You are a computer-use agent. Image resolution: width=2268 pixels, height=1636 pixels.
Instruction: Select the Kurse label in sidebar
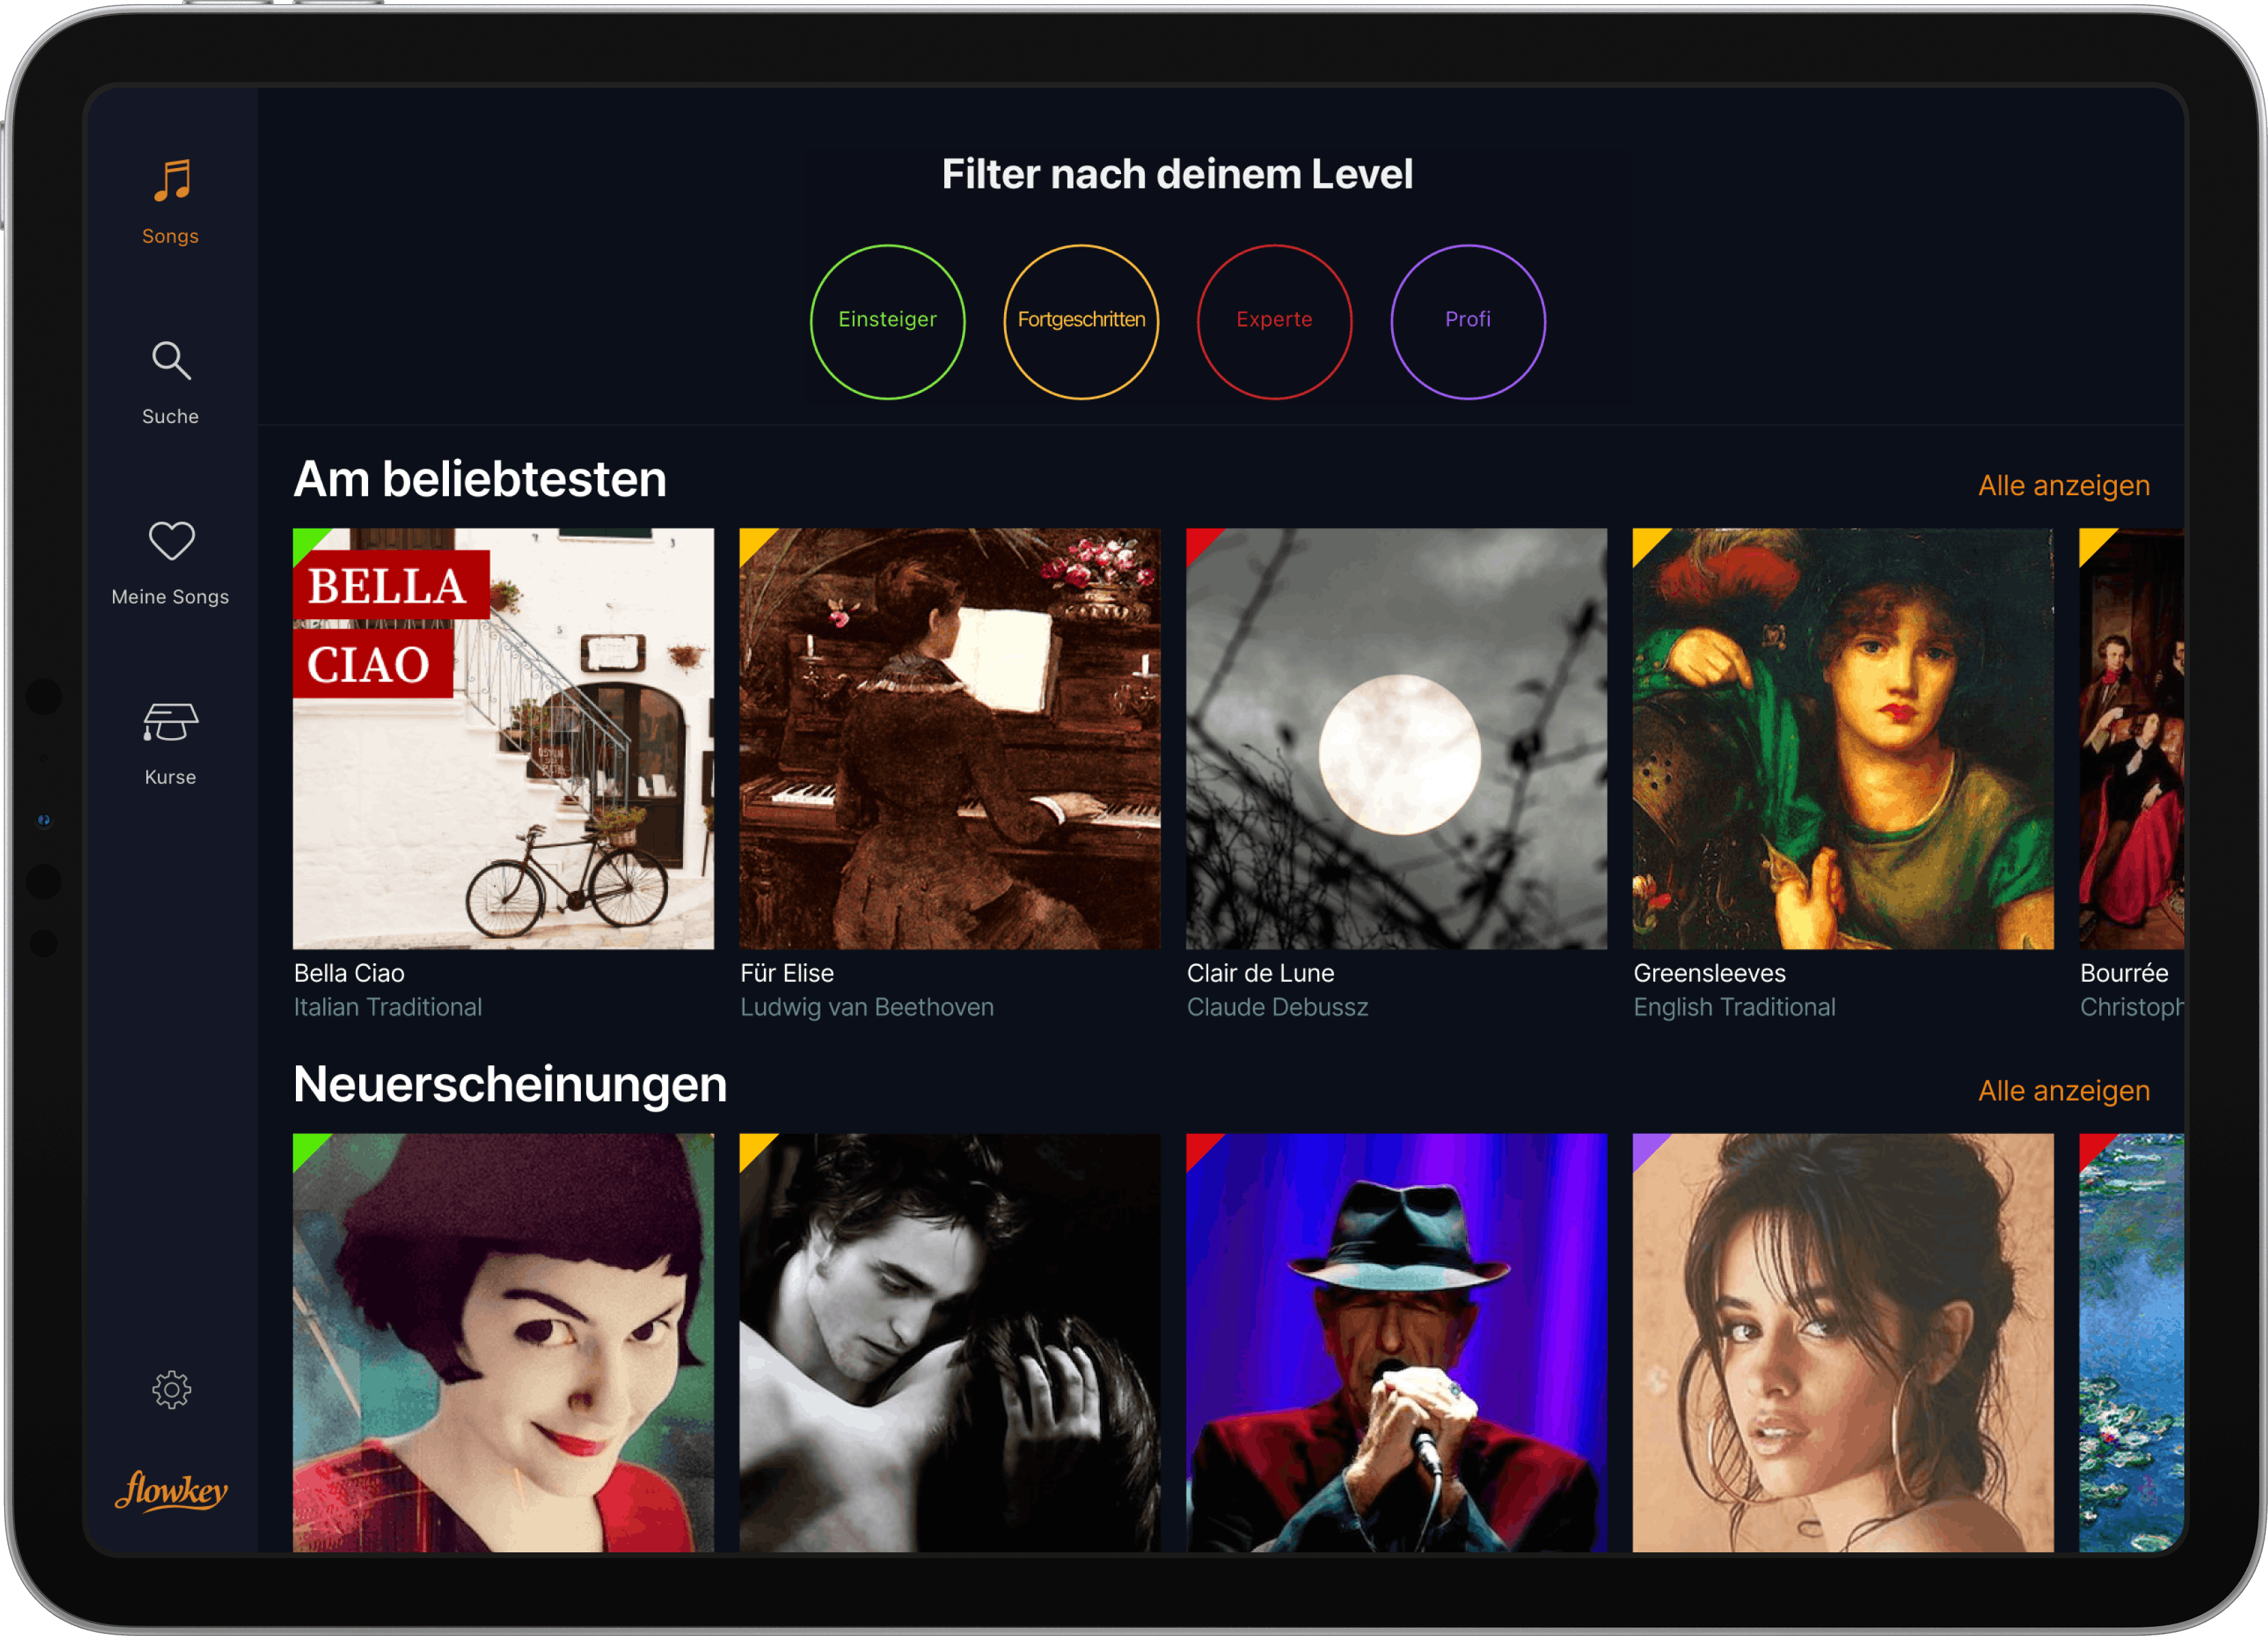tap(170, 777)
